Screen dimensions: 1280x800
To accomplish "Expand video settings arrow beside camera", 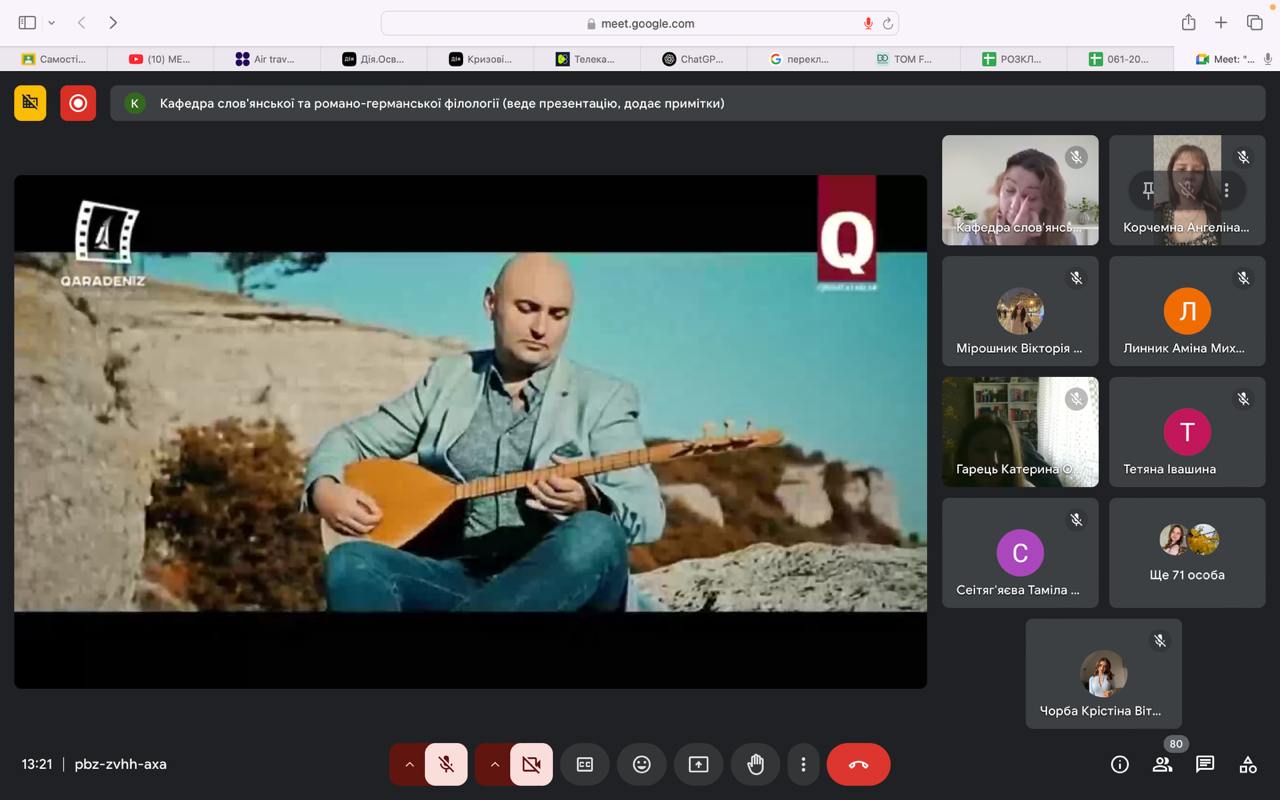I will coord(493,765).
